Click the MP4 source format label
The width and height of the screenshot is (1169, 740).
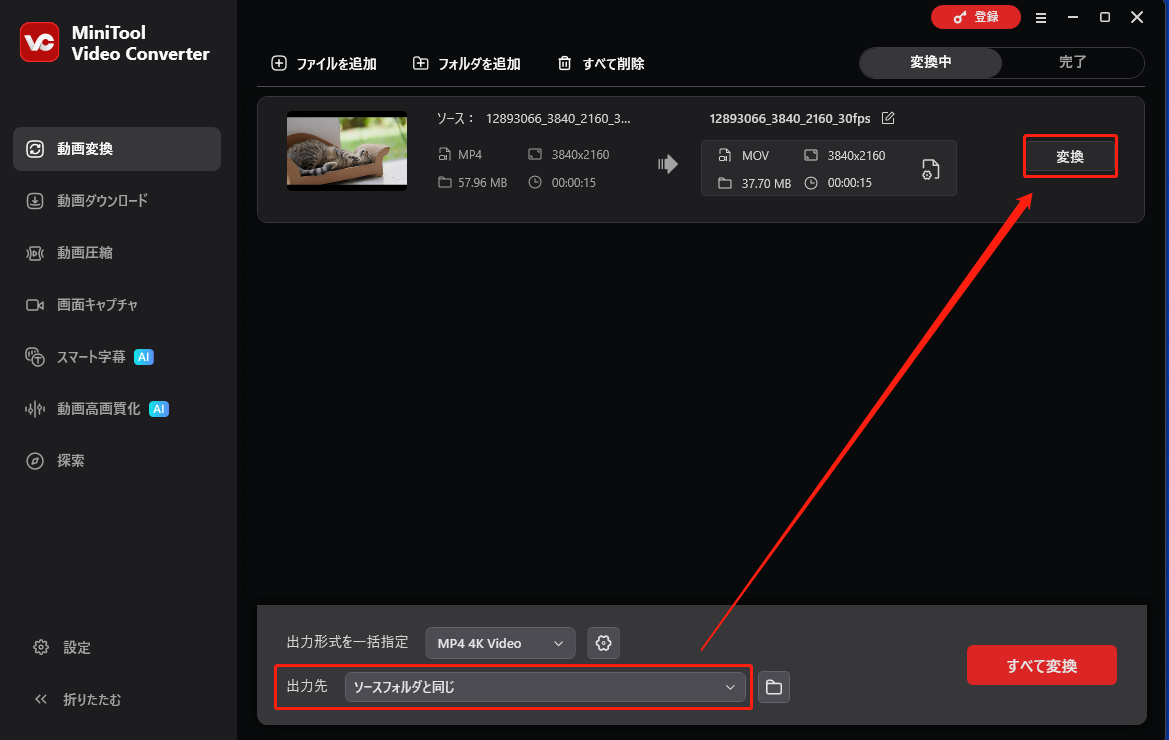tap(470, 155)
